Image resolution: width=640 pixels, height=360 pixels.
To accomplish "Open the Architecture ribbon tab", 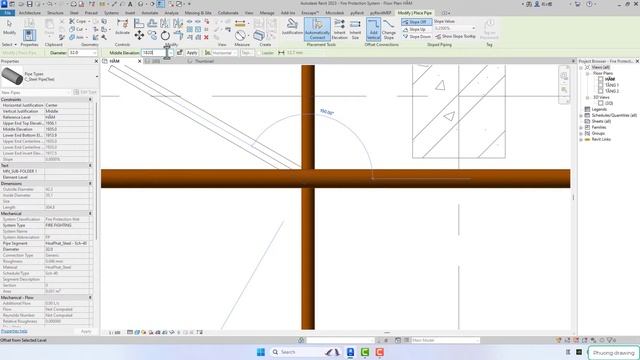I will (x=30, y=13).
